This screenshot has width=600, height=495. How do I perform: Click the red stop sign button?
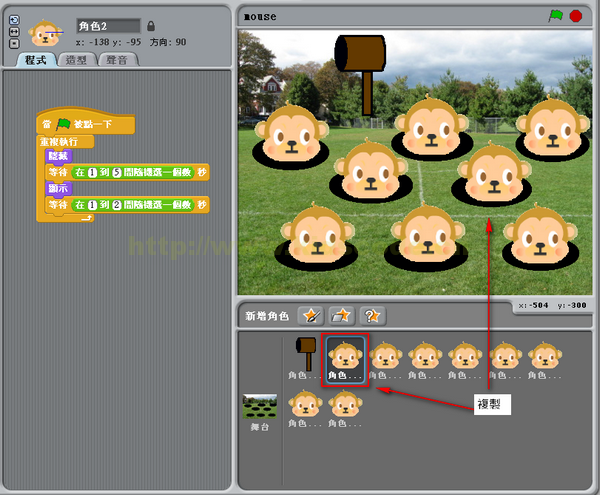tap(576, 16)
